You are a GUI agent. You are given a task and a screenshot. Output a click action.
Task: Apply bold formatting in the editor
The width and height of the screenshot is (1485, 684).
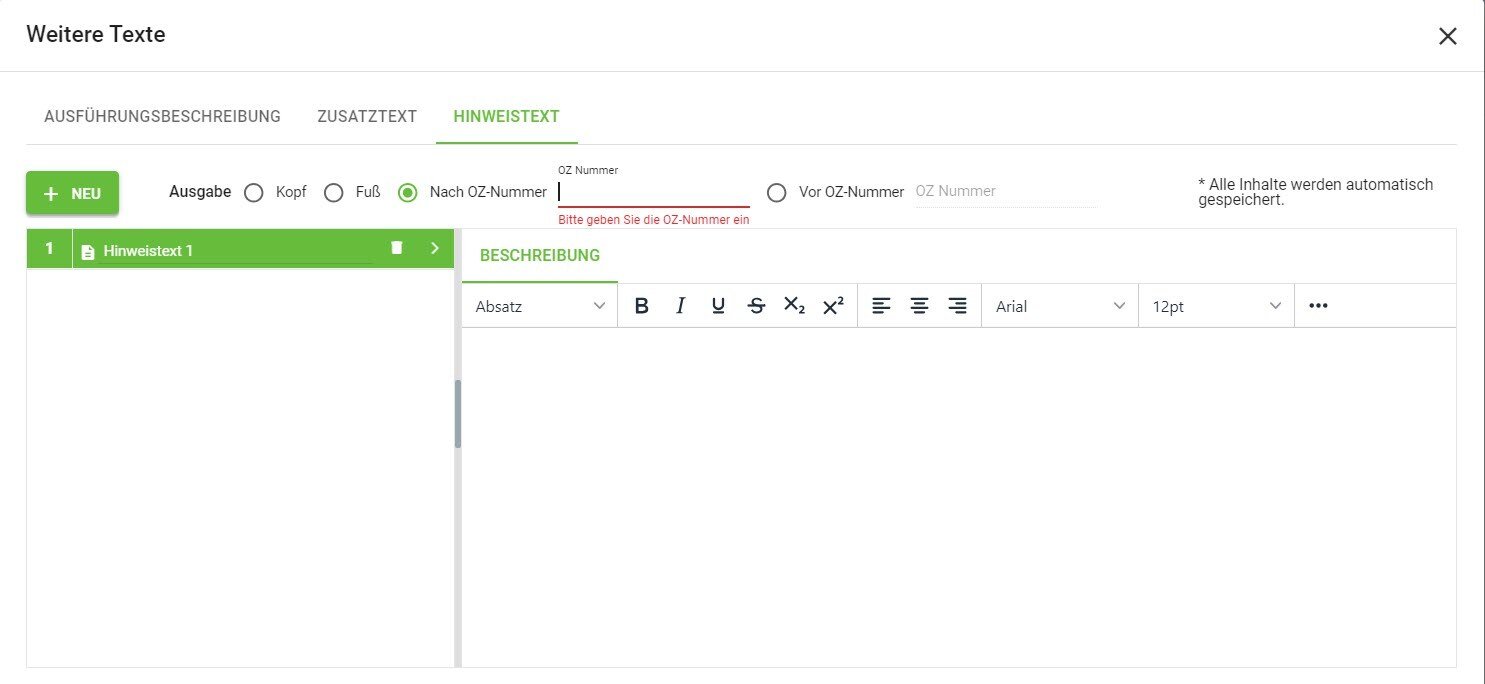coord(642,306)
